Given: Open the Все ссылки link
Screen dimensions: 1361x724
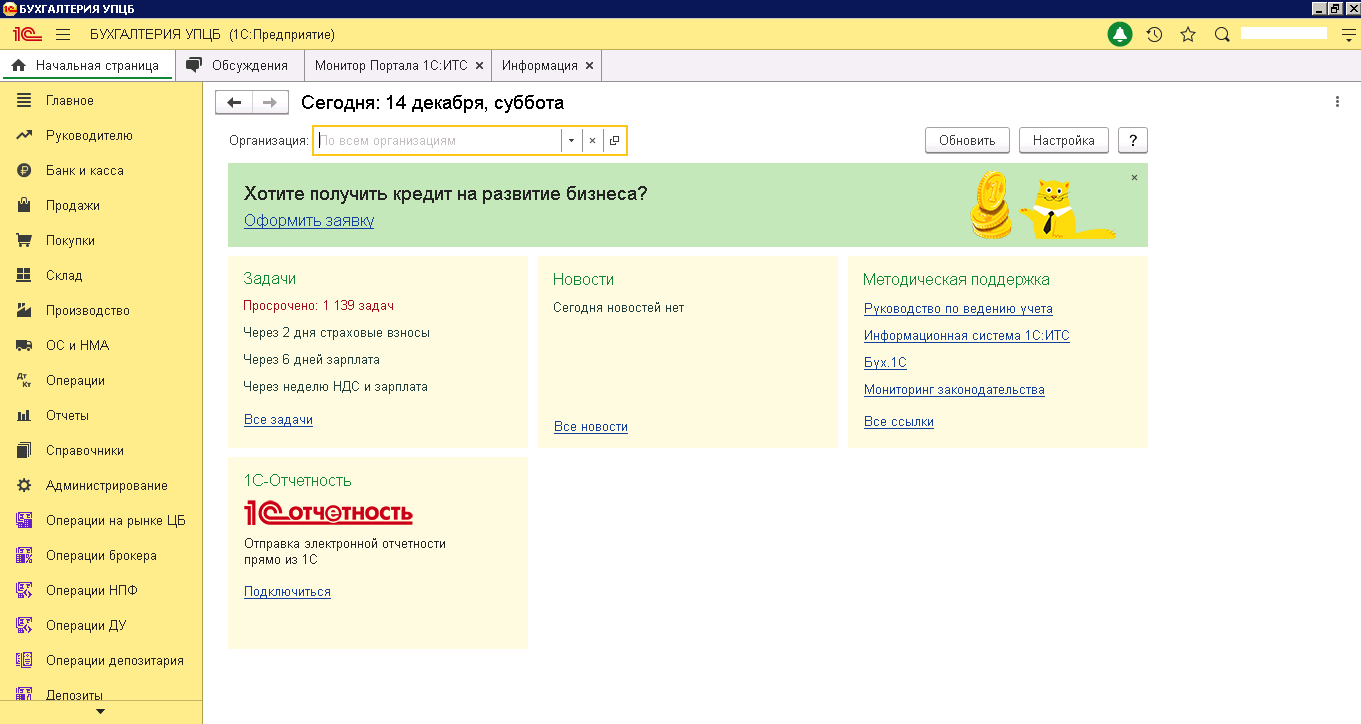Looking at the screenshot, I should [x=899, y=421].
